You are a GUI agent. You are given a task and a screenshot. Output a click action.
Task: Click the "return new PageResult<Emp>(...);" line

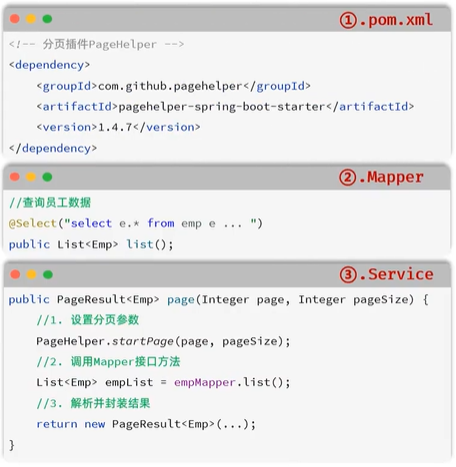coord(146,424)
